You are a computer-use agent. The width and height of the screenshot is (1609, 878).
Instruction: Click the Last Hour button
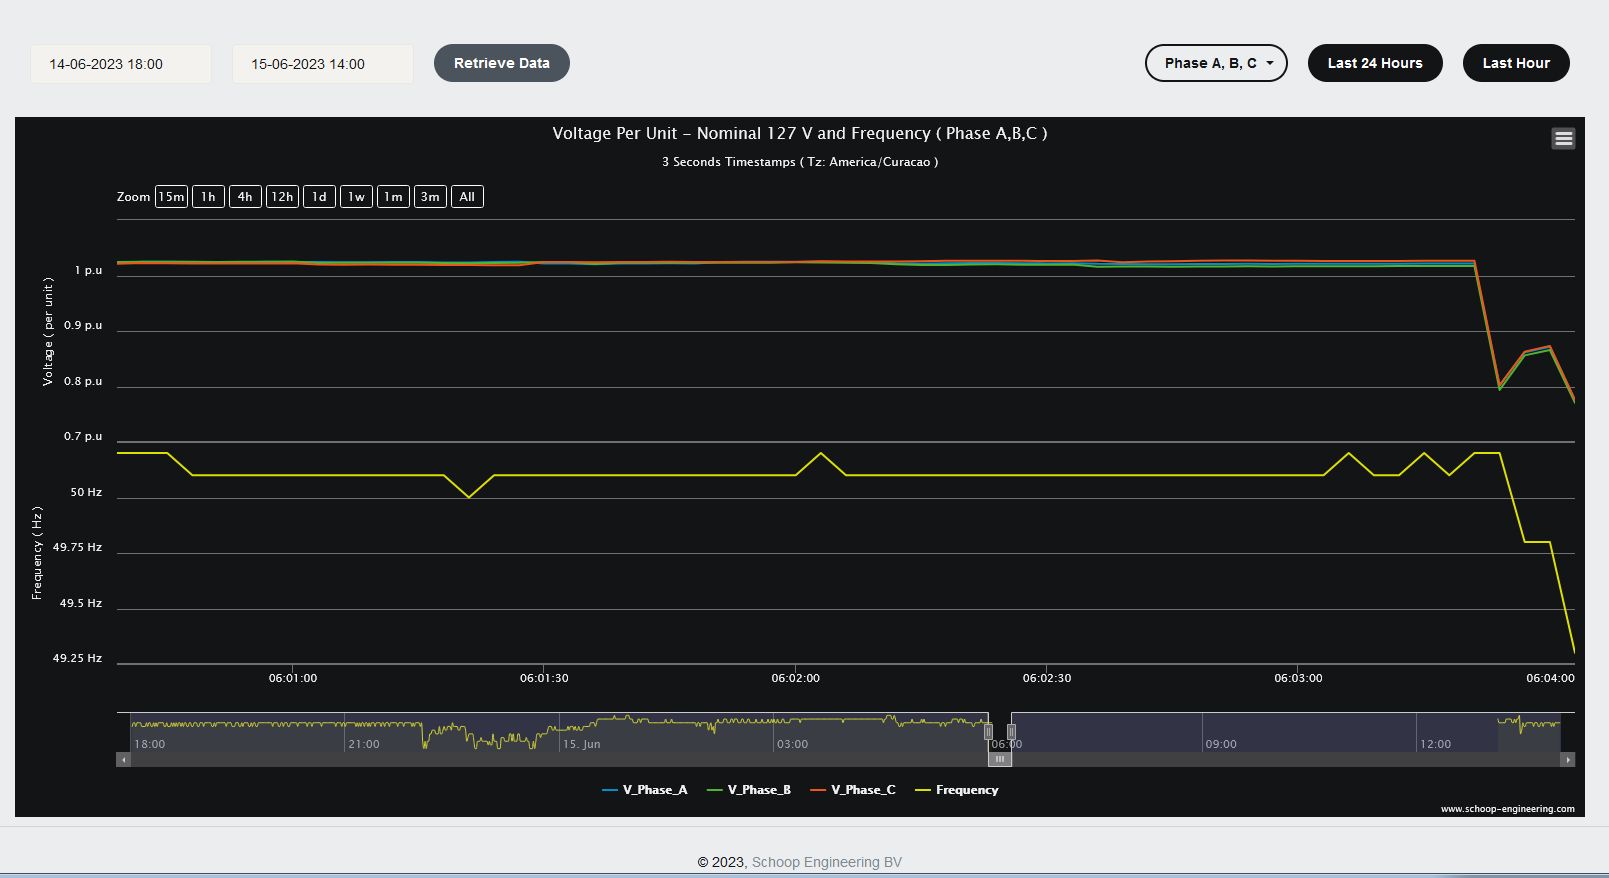pyautogui.click(x=1515, y=63)
